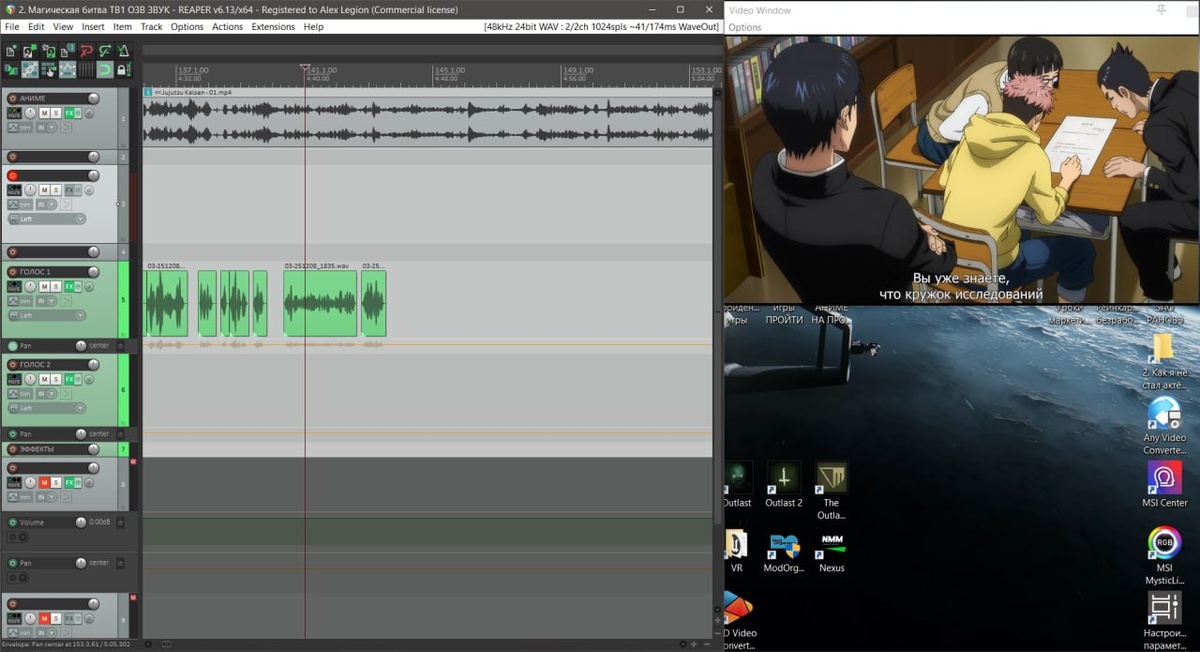Click the phase button on ГОЛОС 1 track
This screenshot has height=652, width=1200.
89,286
